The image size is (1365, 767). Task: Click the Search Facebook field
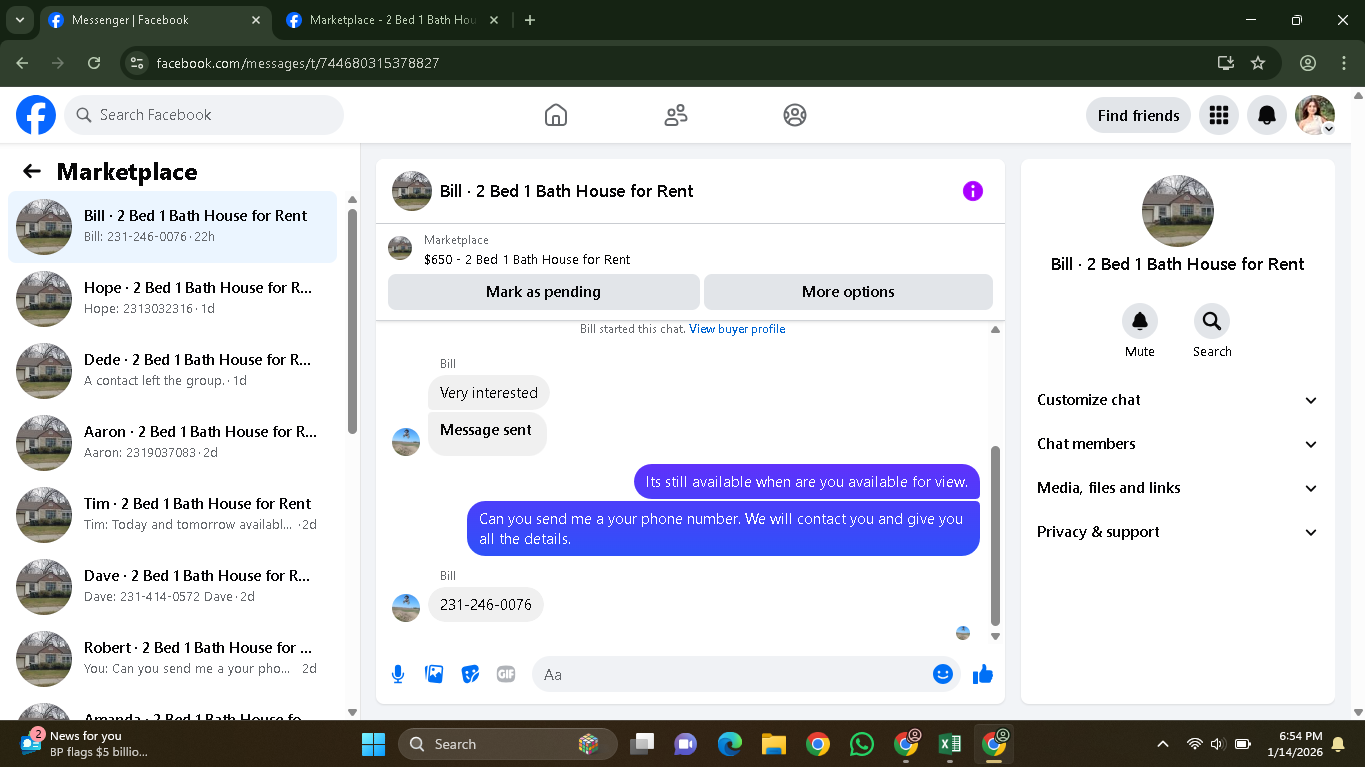[204, 115]
